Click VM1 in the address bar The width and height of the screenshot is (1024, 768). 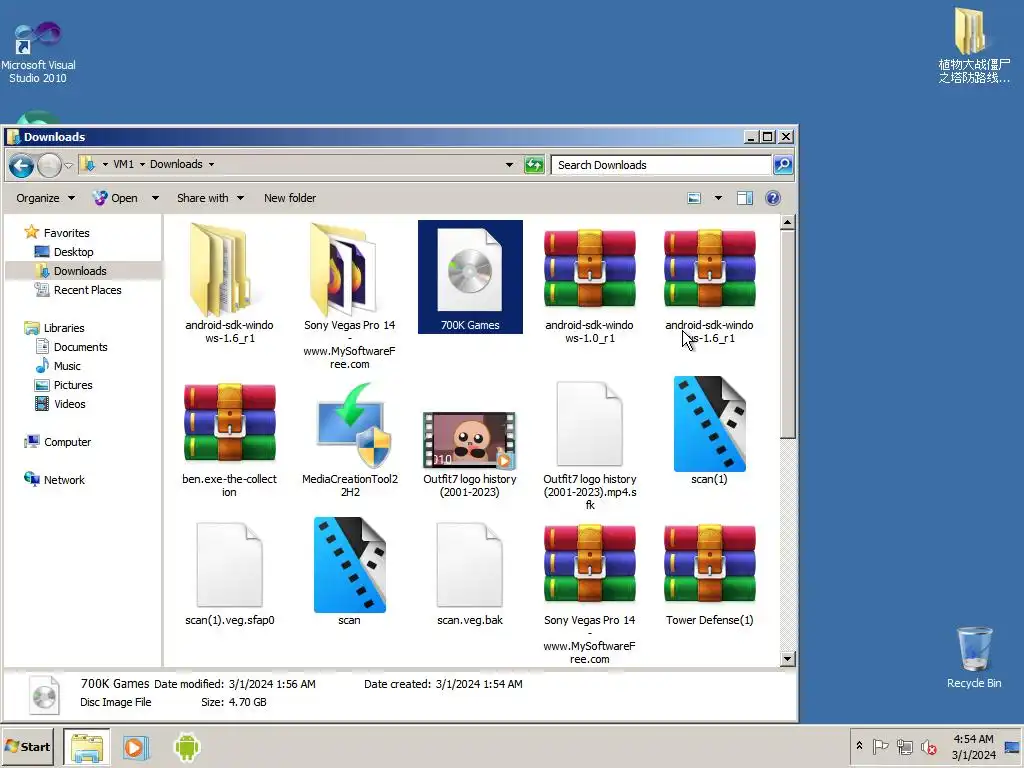123,165
